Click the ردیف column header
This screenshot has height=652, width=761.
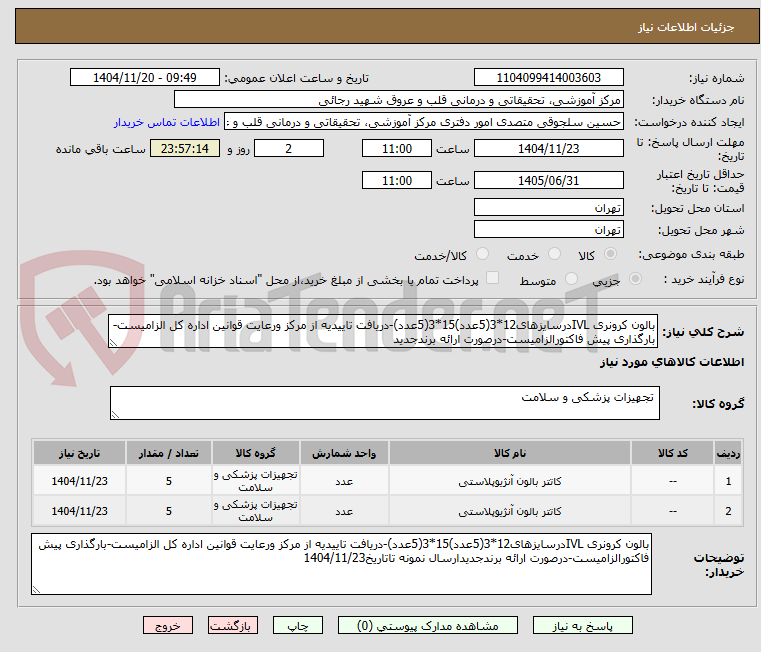pos(728,453)
